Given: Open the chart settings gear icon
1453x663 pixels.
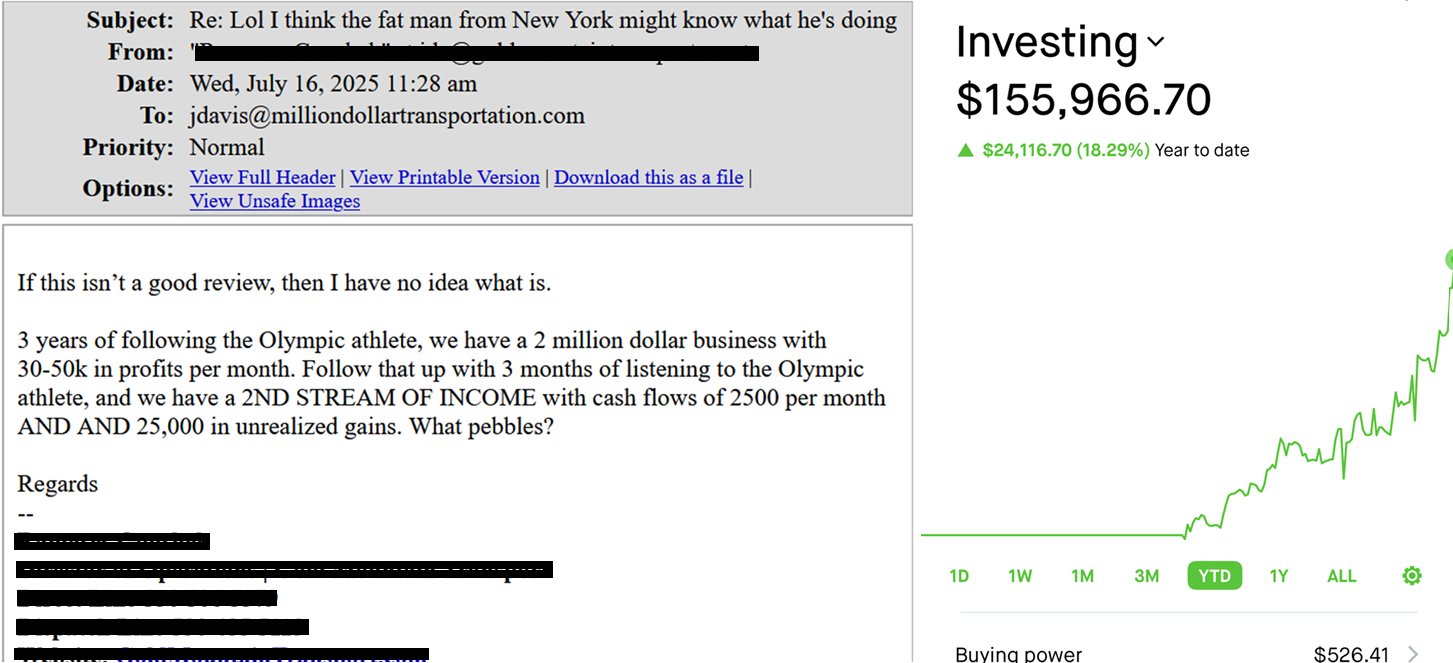Looking at the screenshot, I should pyautogui.click(x=1411, y=575).
